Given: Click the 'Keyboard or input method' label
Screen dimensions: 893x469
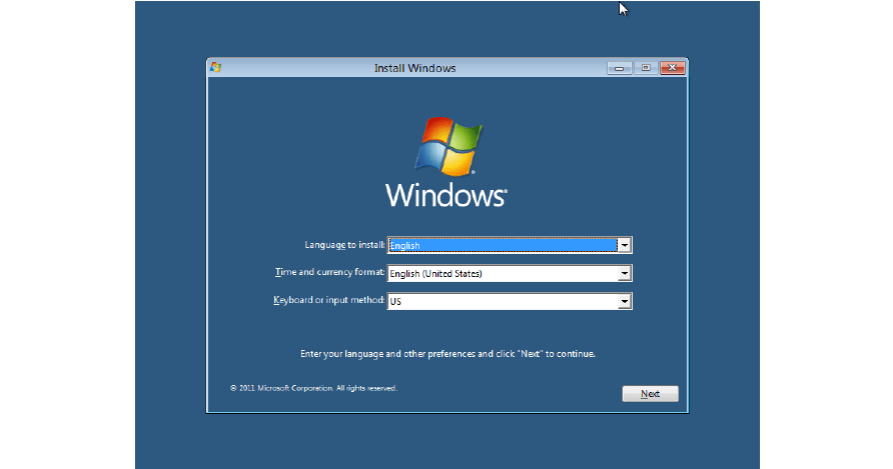Looking at the screenshot, I should pos(329,300).
